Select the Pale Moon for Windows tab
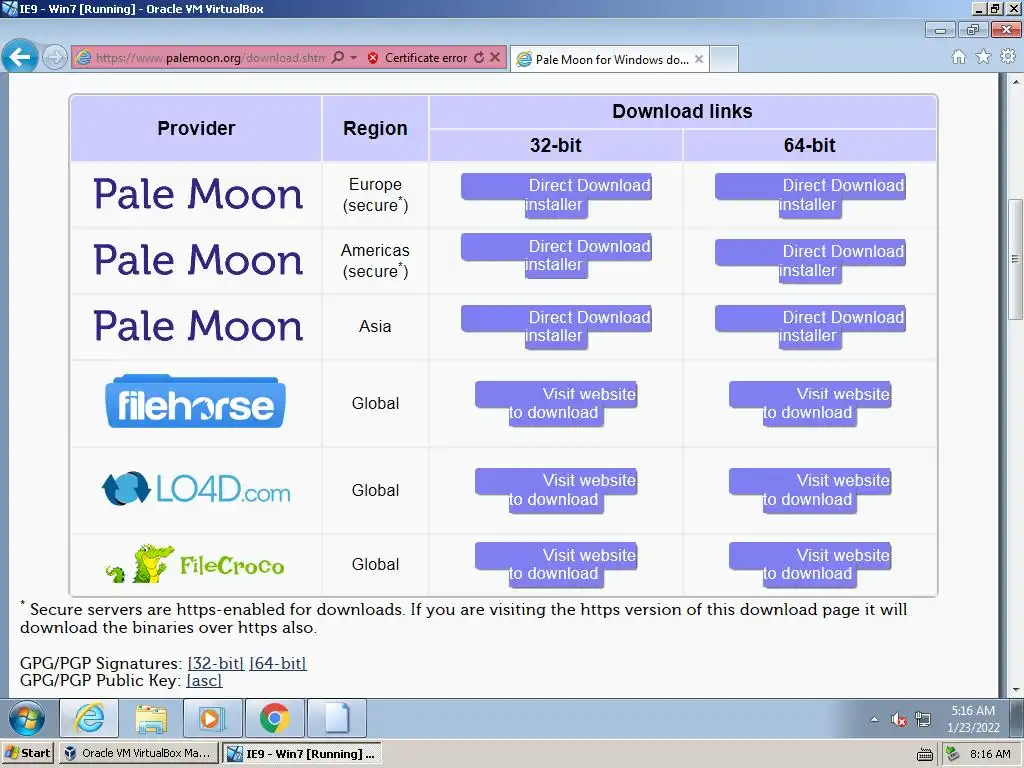Image resolution: width=1024 pixels, height=768 pixels. [x=610, y=59]
